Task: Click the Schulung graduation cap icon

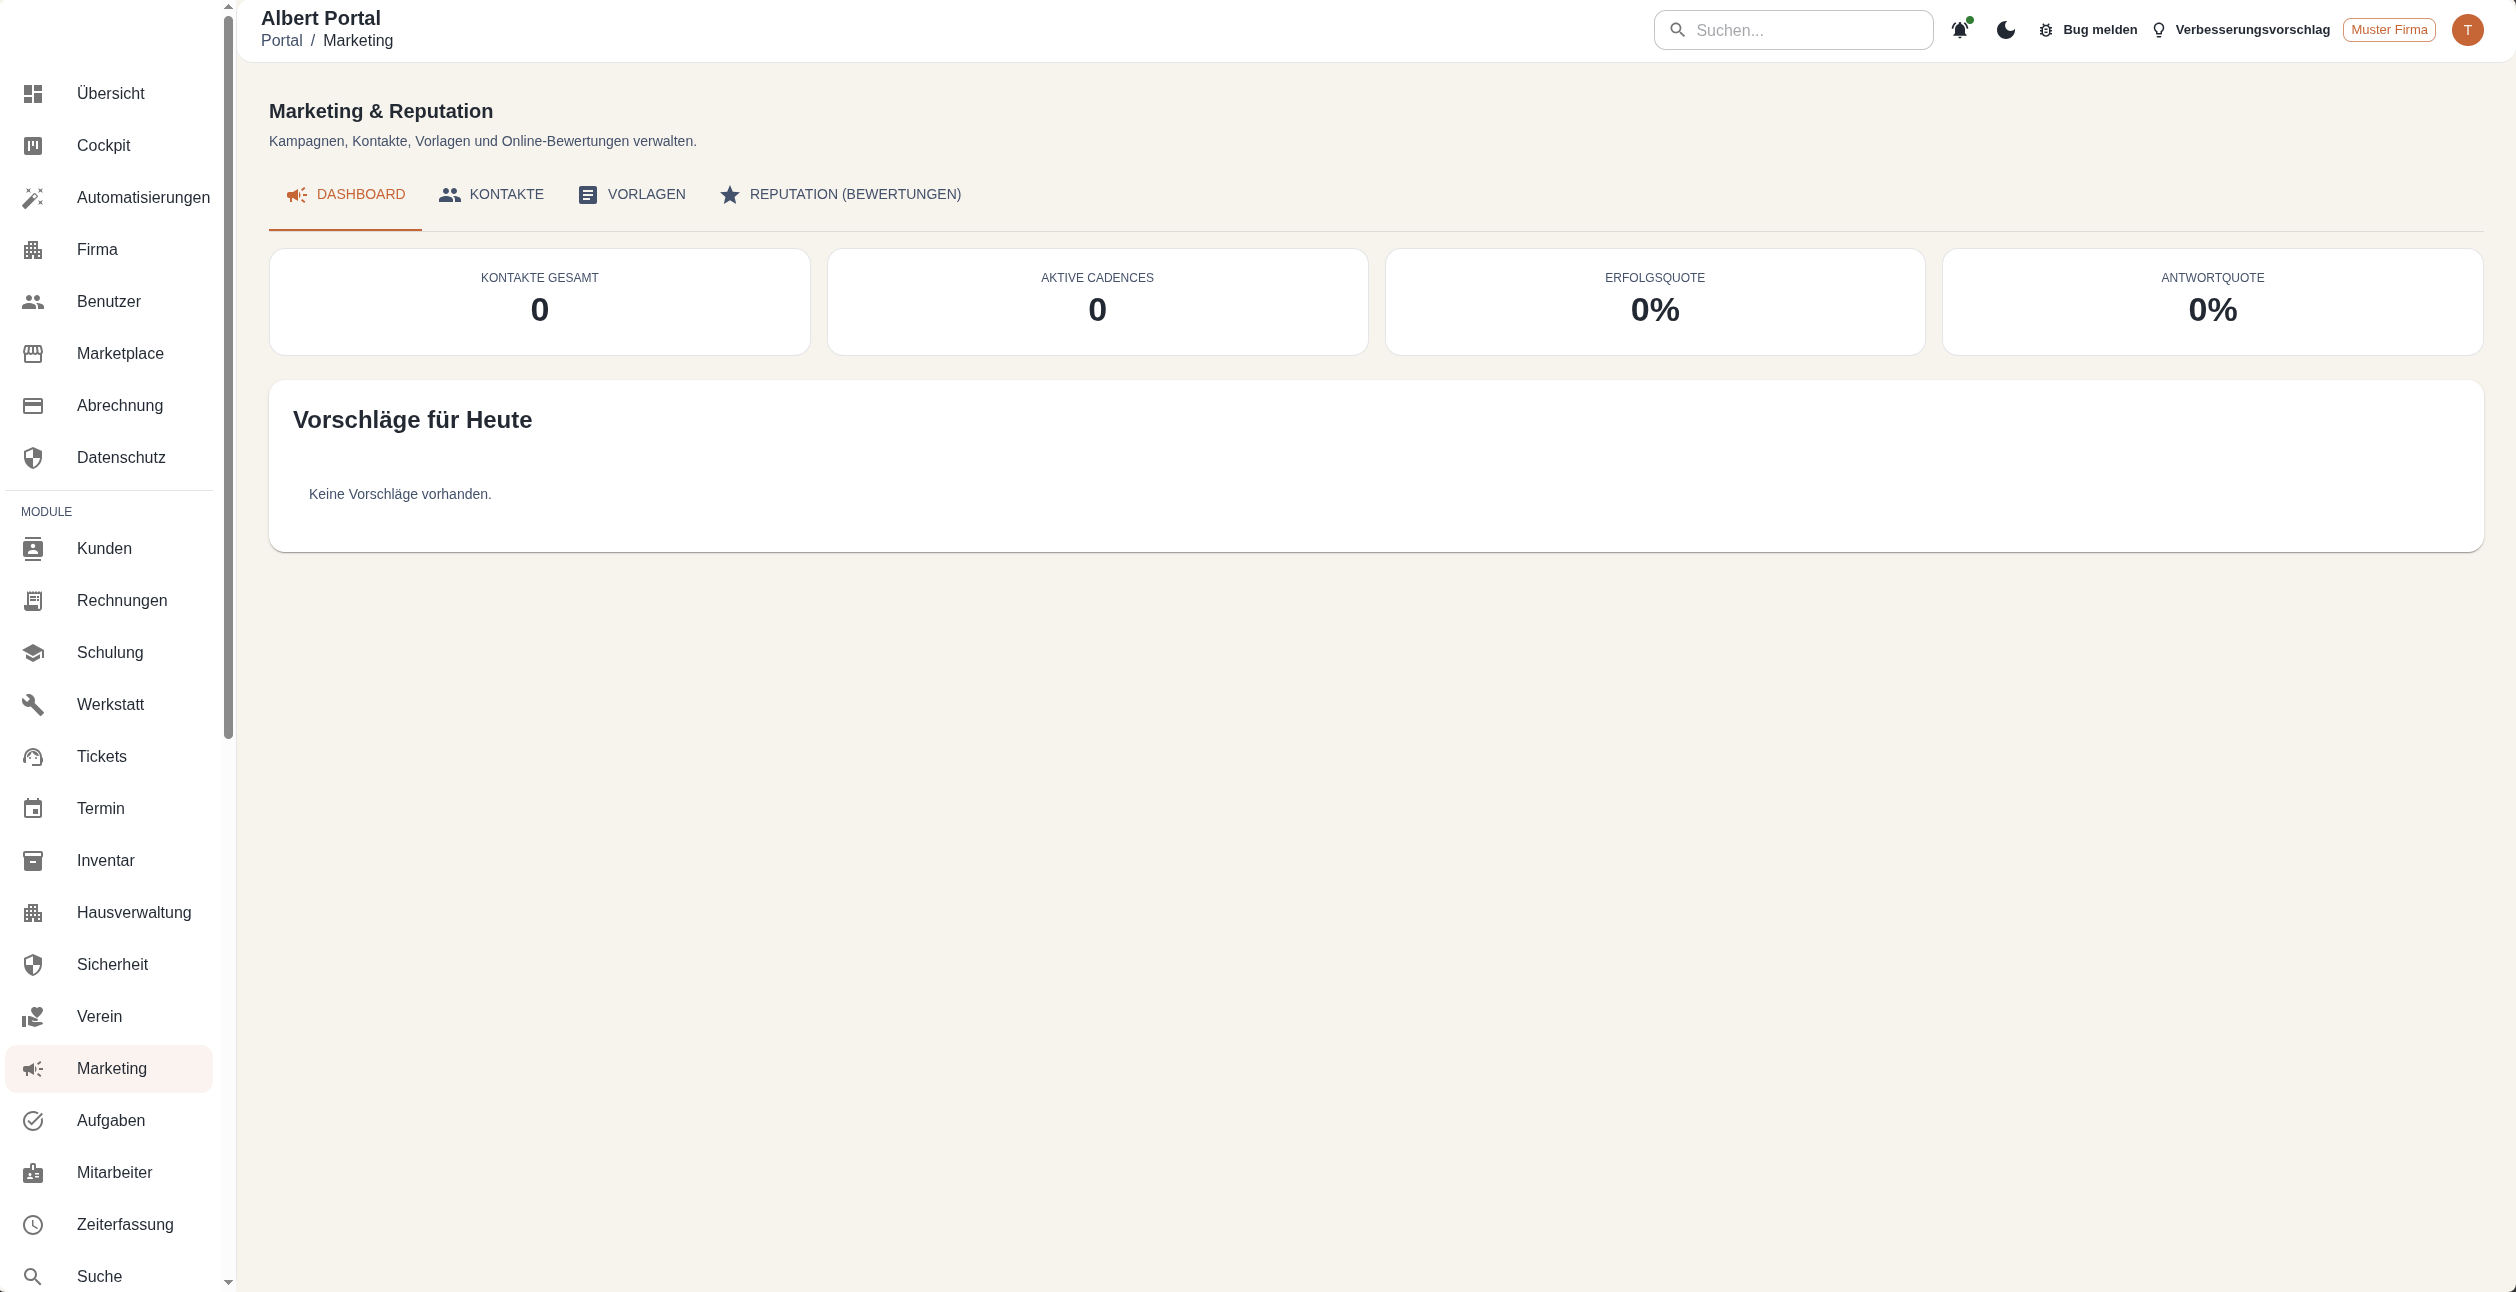Action: 33,653
